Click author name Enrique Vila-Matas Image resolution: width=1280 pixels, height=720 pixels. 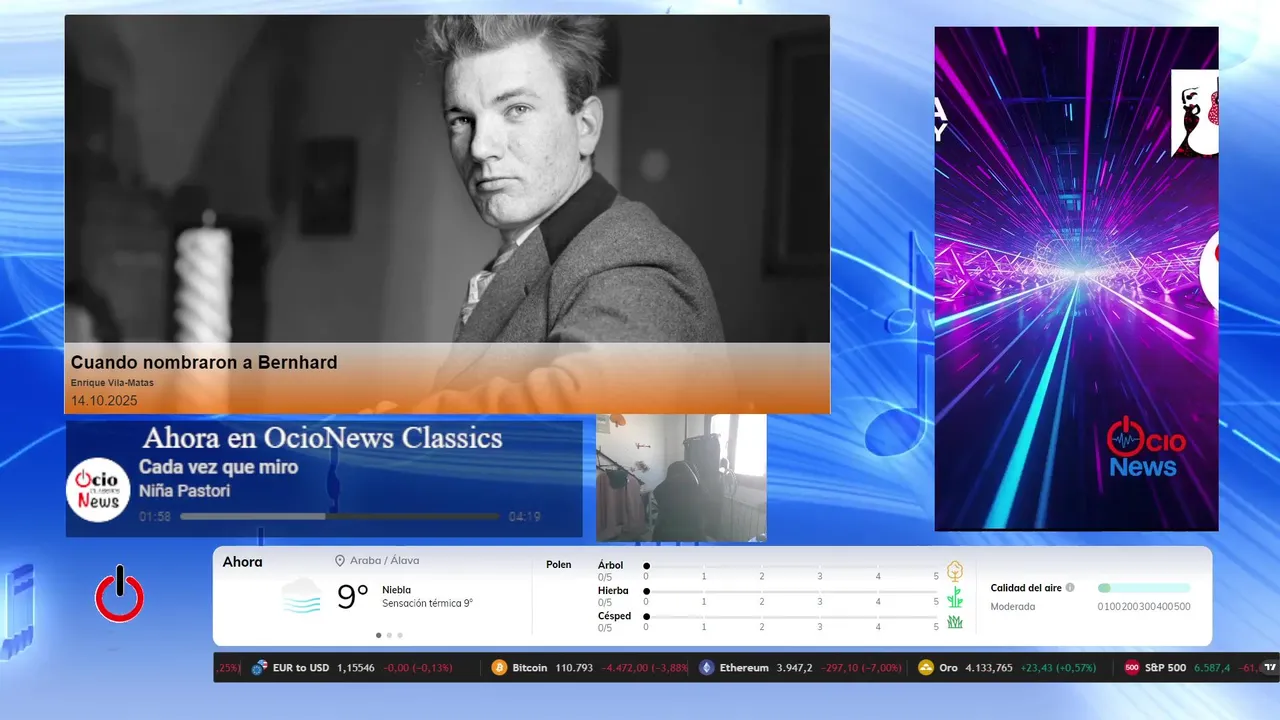112,383
